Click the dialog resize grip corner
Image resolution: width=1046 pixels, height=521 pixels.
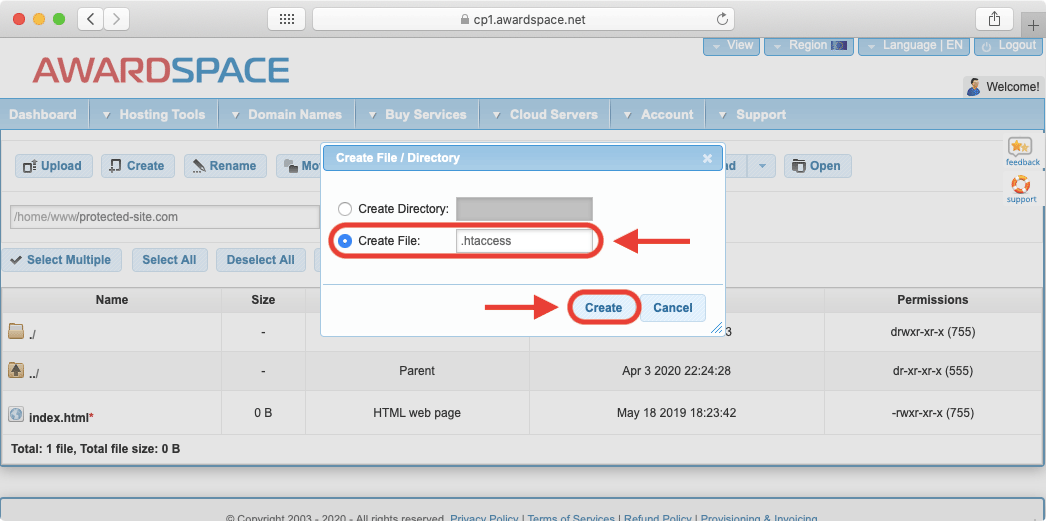point(717,328)
